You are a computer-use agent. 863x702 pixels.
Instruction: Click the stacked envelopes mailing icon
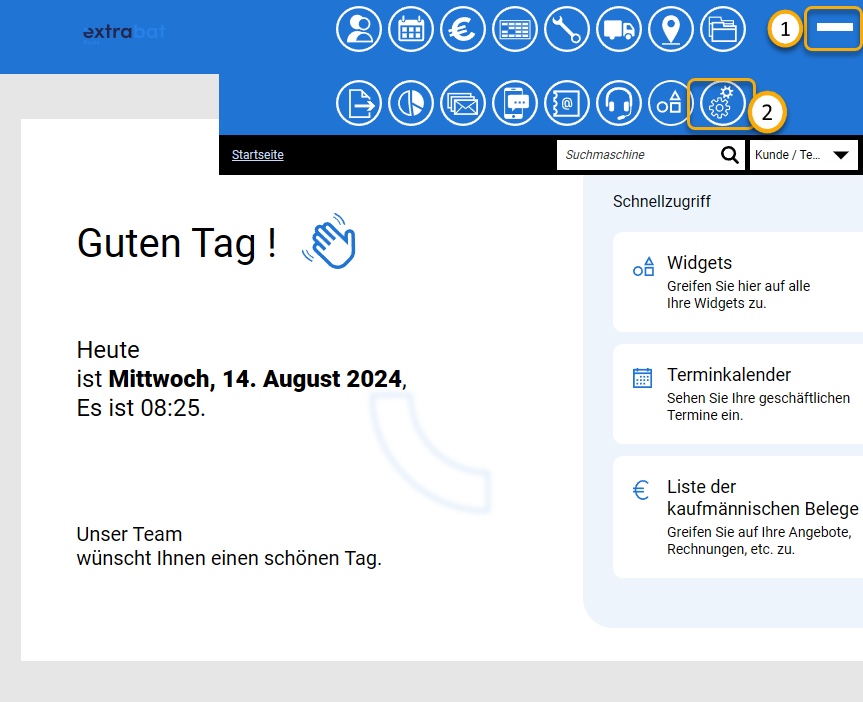[463, 103]
